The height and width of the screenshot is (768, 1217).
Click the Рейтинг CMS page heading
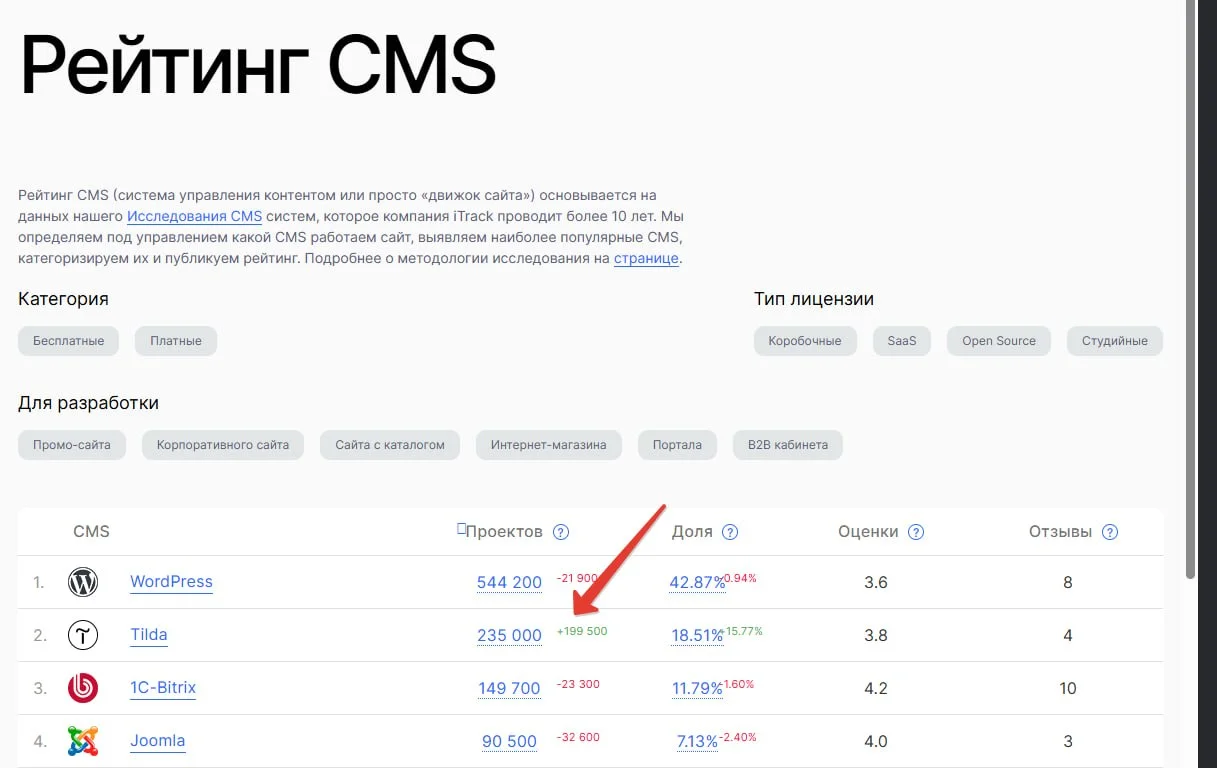pyautogui.click(x=258, y=66)
